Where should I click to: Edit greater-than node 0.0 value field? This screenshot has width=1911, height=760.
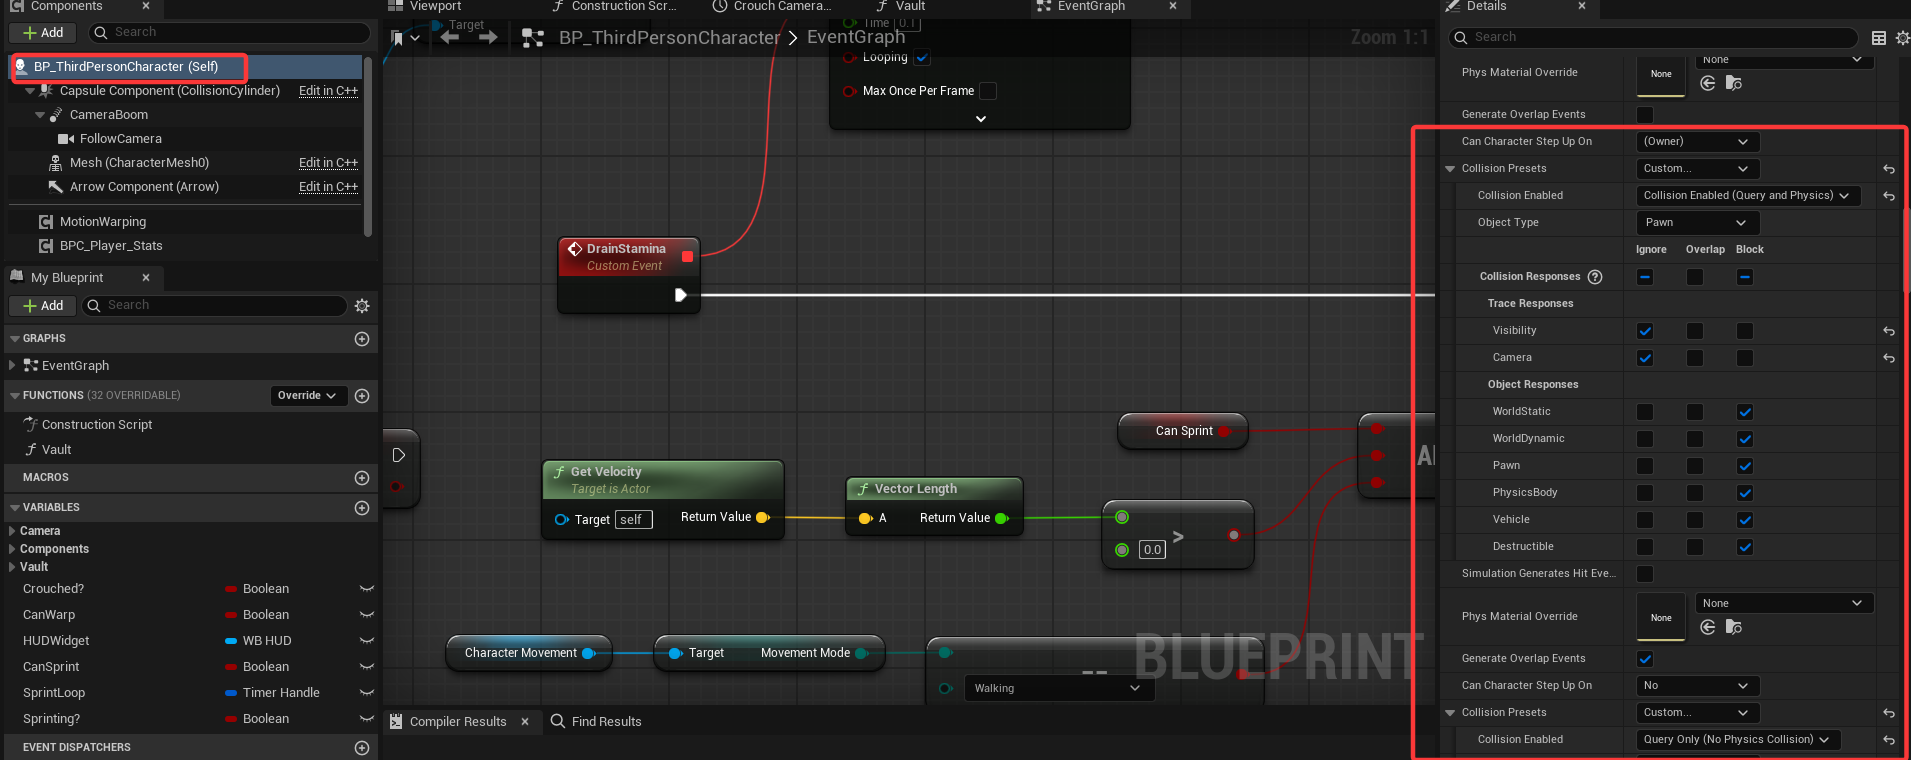(x=1152, y=550)
